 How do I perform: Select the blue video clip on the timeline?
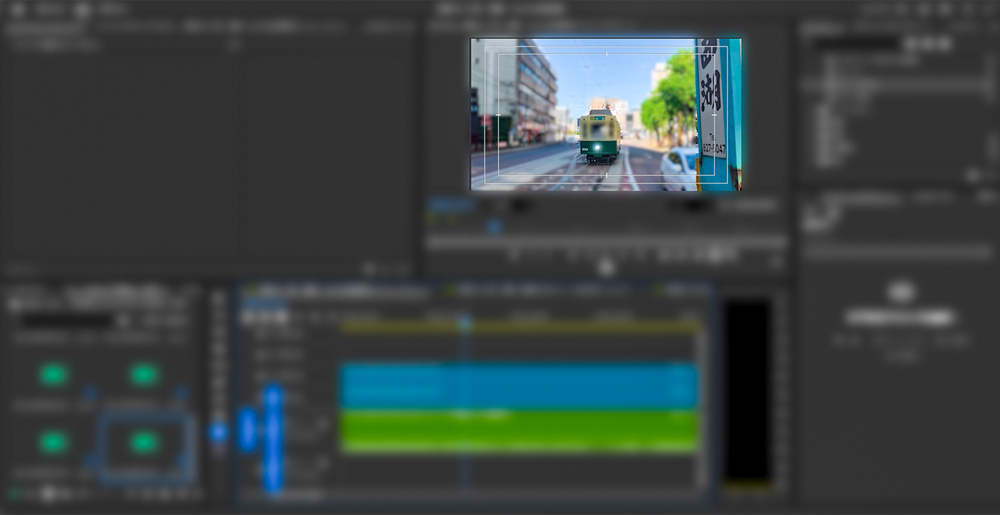518,386
